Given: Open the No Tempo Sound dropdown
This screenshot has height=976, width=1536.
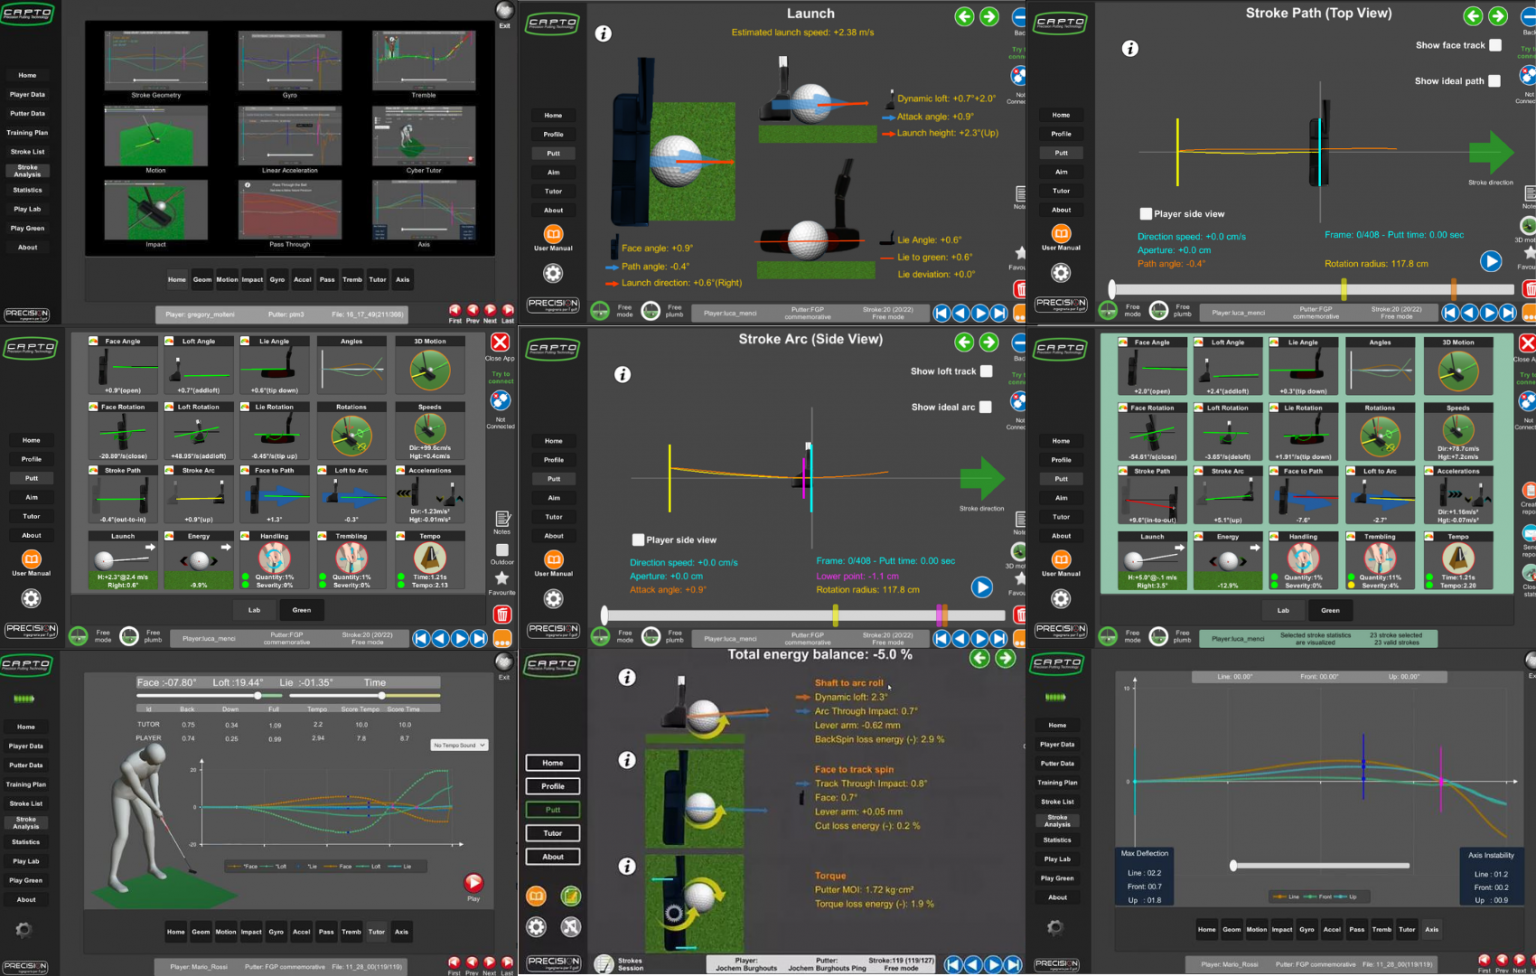Looking at the screenshot, I should click(x=459, y=745).
